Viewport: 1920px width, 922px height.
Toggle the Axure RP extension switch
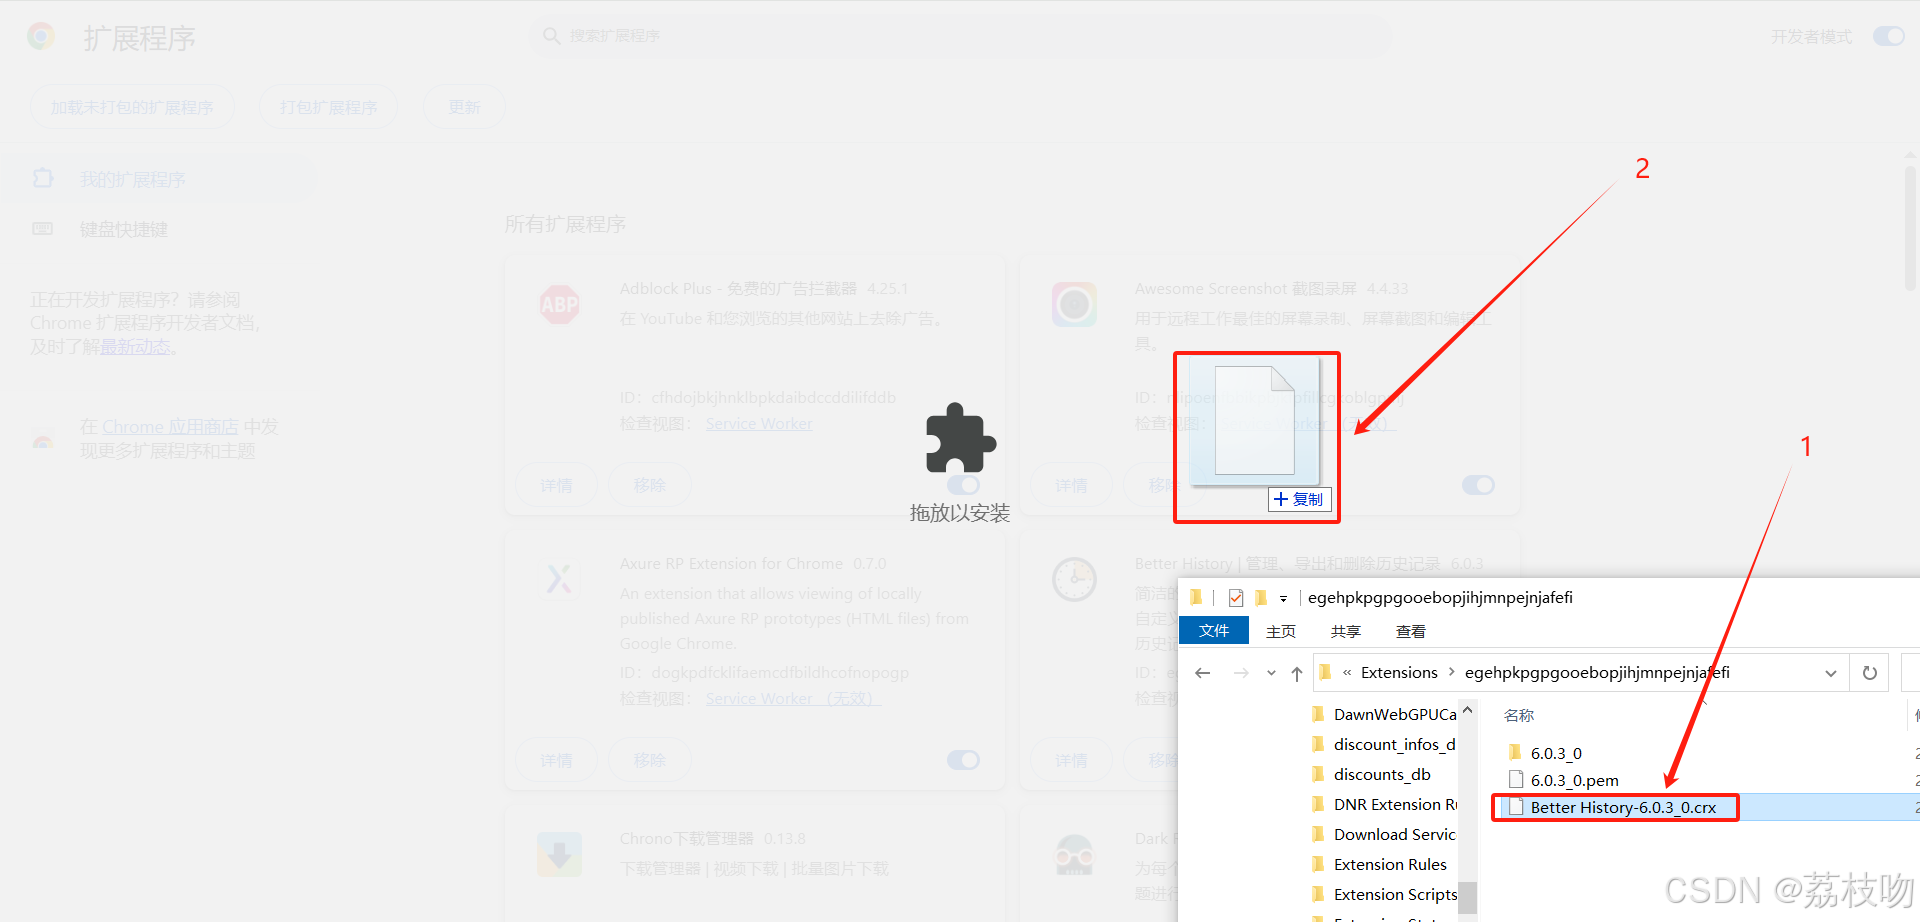click(963, 760)
